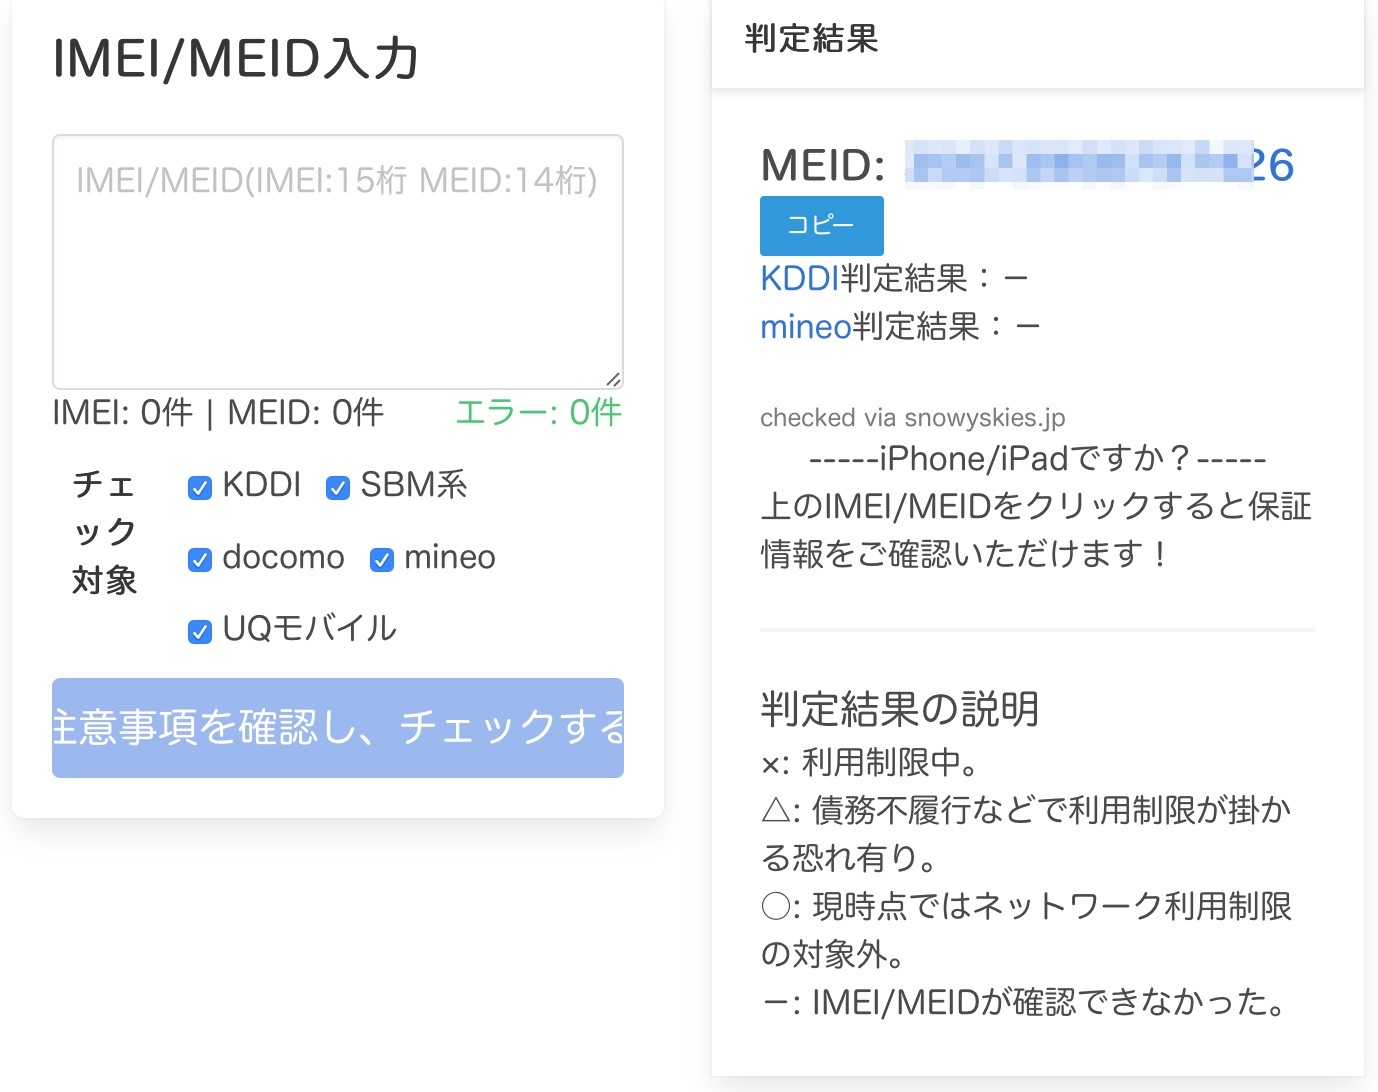
Task: Click the 'checked via snowyskies.jp' text
Action: pyautogui.click(x=912, y=417)
